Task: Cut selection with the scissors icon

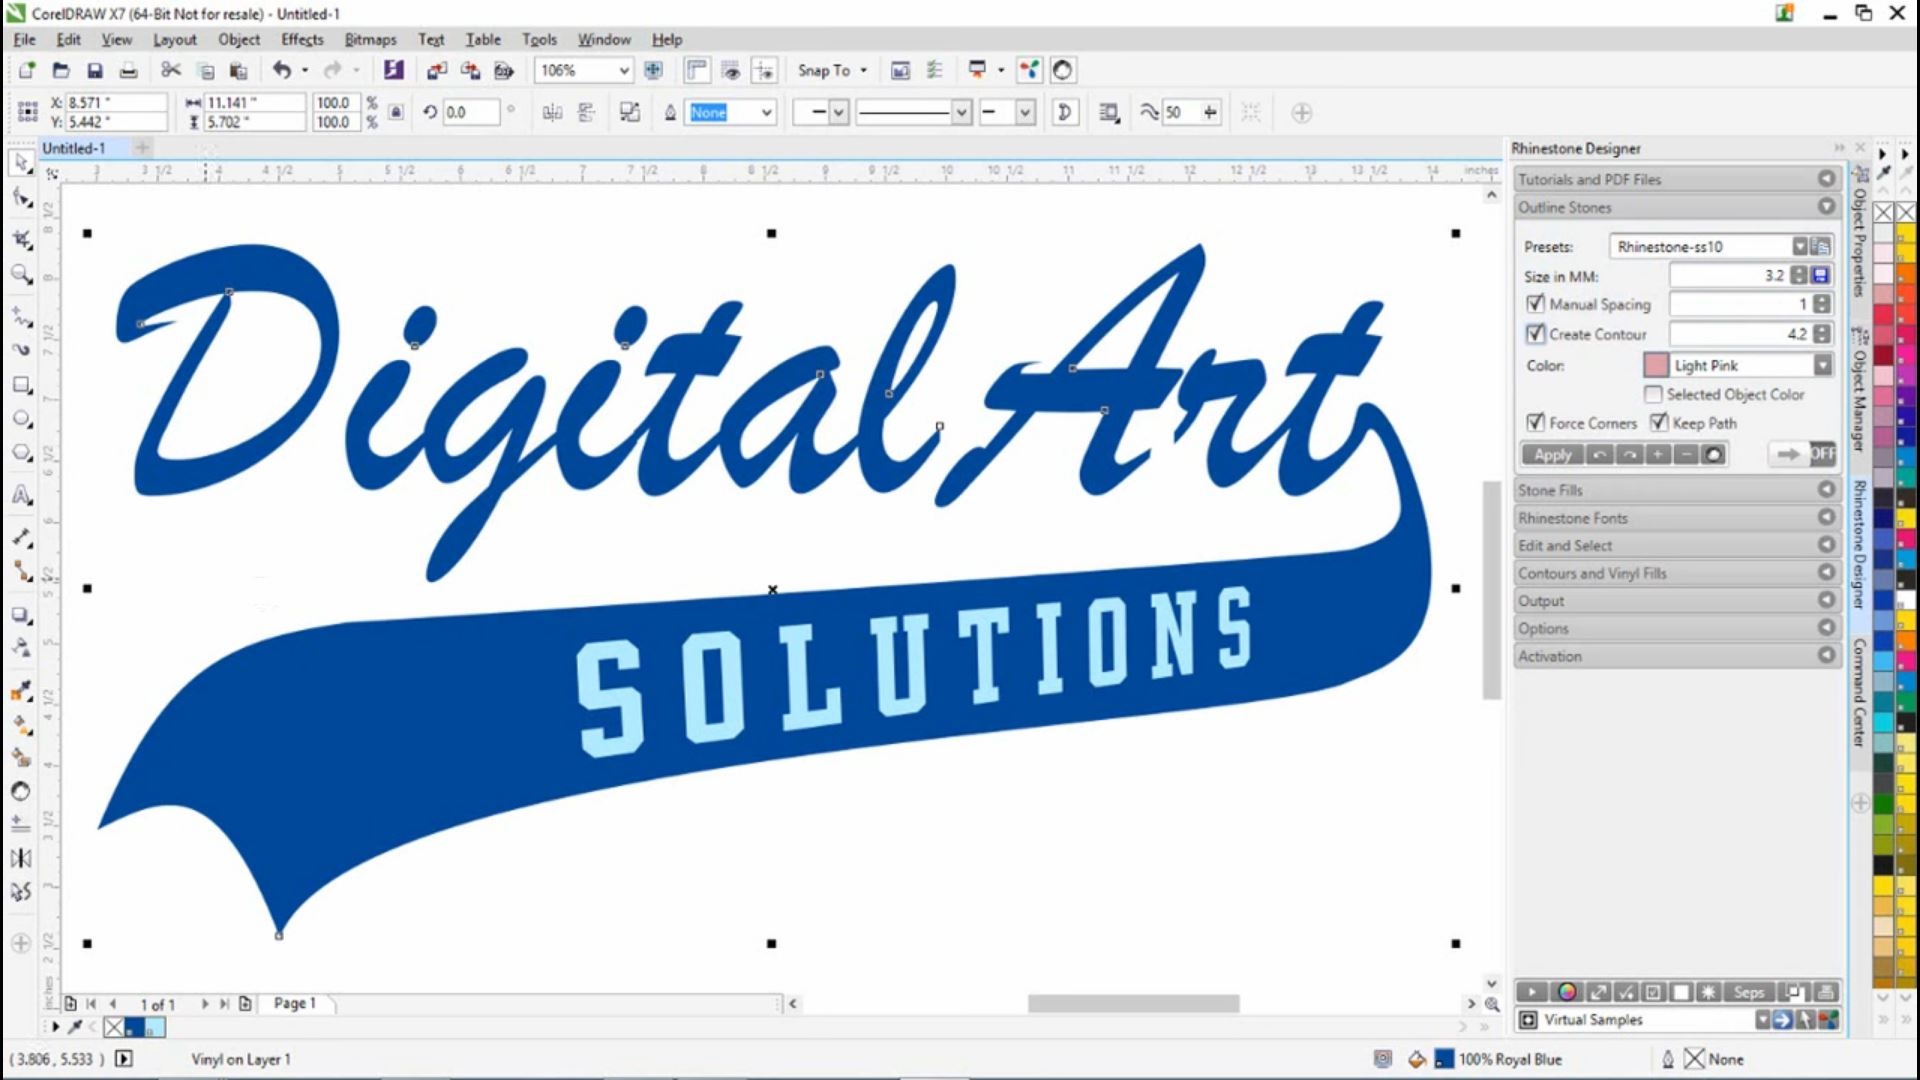Action: 171,70
